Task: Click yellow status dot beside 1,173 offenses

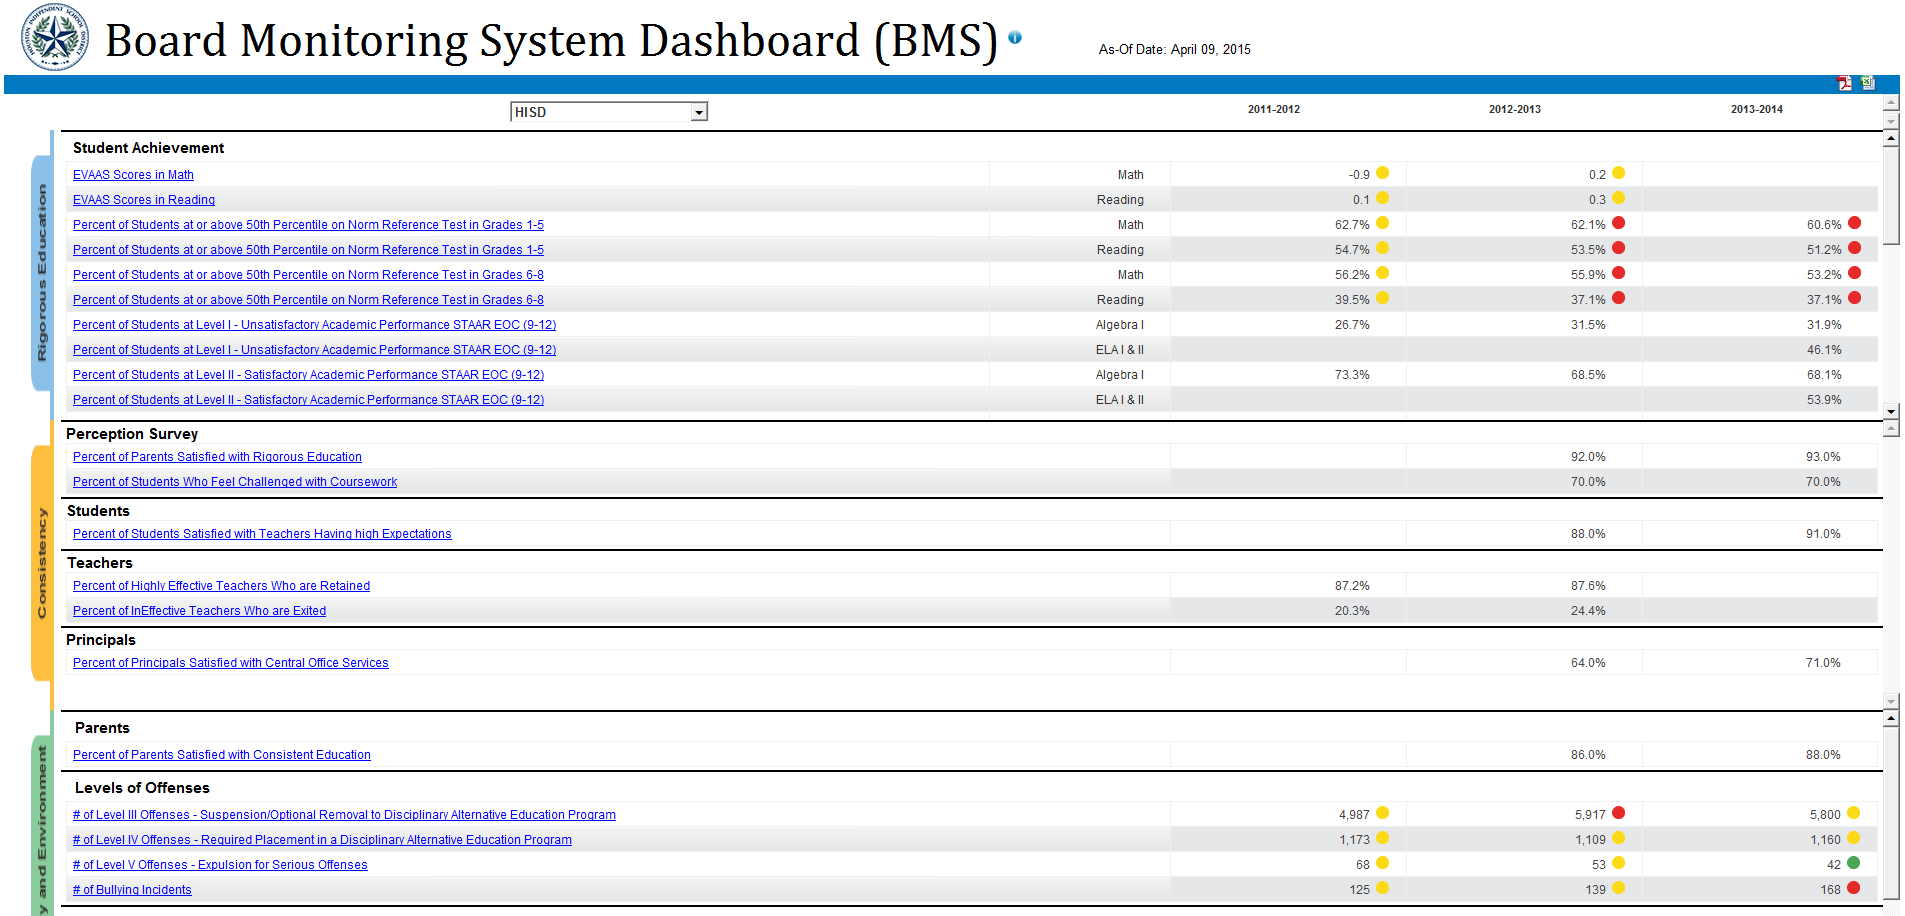Action: 1383,838
